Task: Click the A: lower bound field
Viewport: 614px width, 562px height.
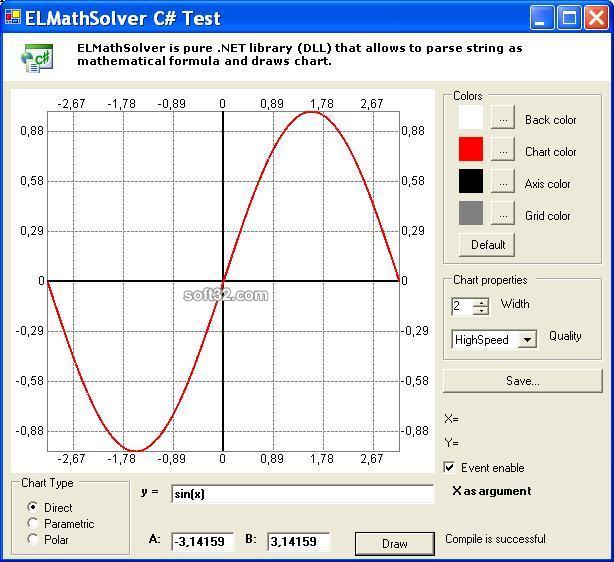Action: coord(202,542)
